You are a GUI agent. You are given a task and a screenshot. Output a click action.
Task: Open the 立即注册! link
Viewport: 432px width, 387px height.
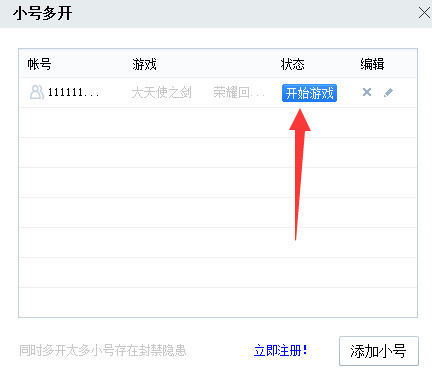pyautogui.click(x=281, y=351)
